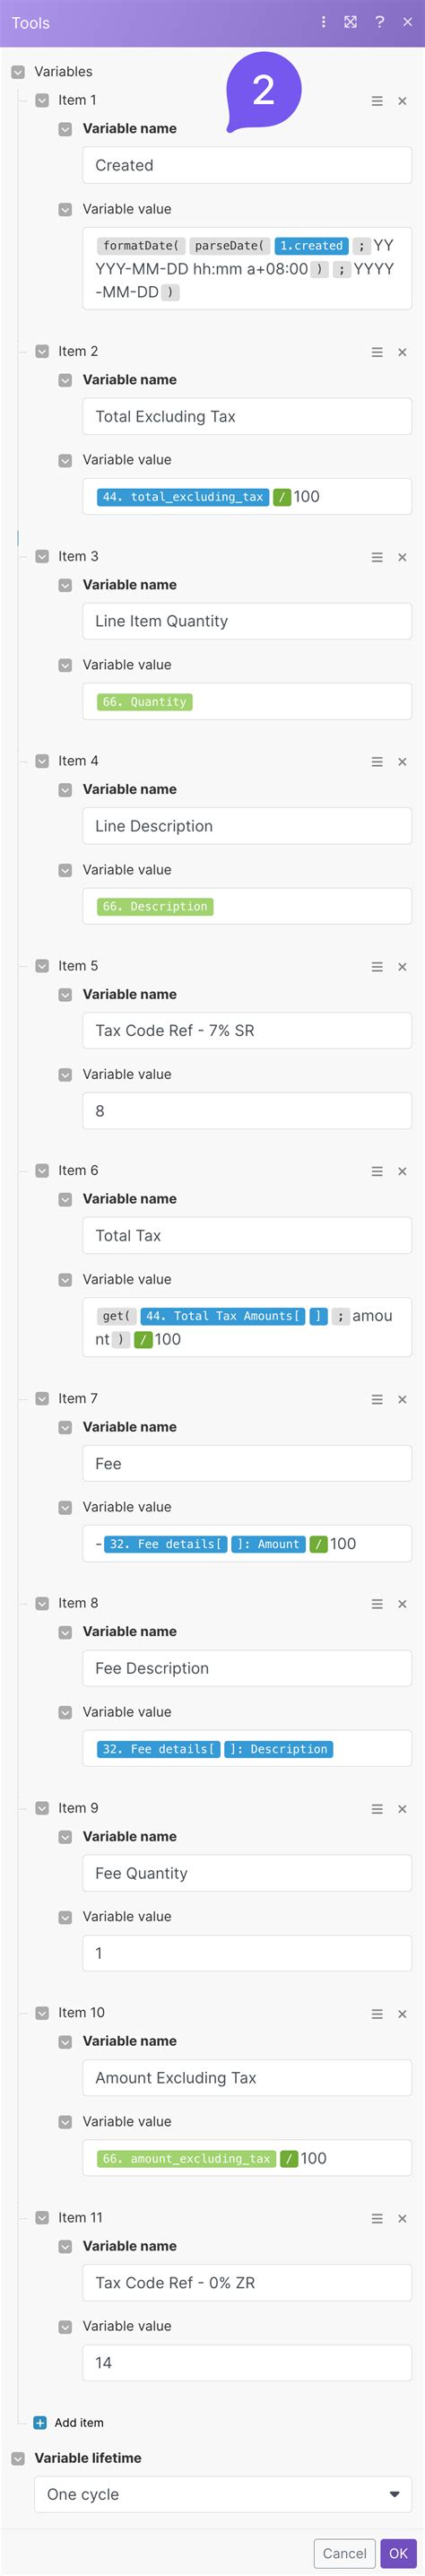Collapse Item 10 using its checkbox toggle
Image resolution: width=425 pixels, height=2576 pixels.
(x=42, y=2013)
